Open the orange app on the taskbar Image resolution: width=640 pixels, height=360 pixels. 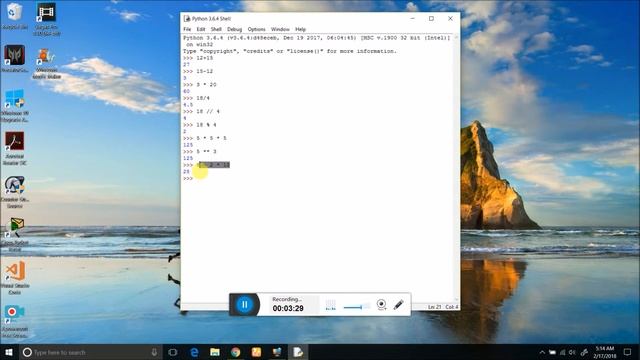click(256, 352)
